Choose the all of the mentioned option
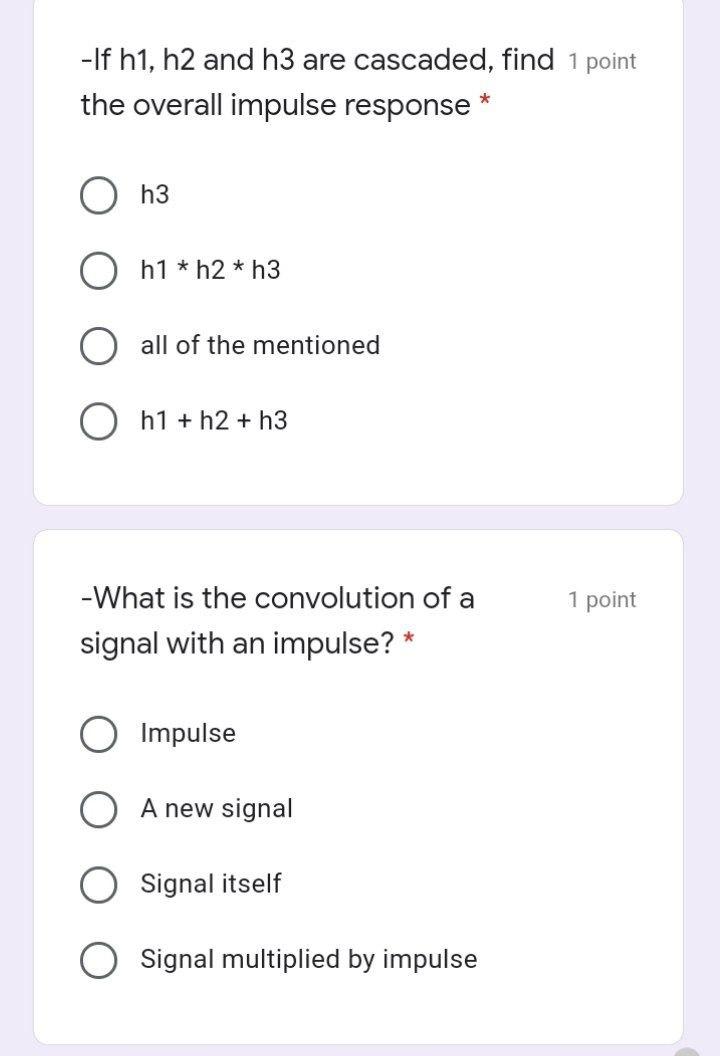The image size is (720, 1056). click(x=98, y=346)
